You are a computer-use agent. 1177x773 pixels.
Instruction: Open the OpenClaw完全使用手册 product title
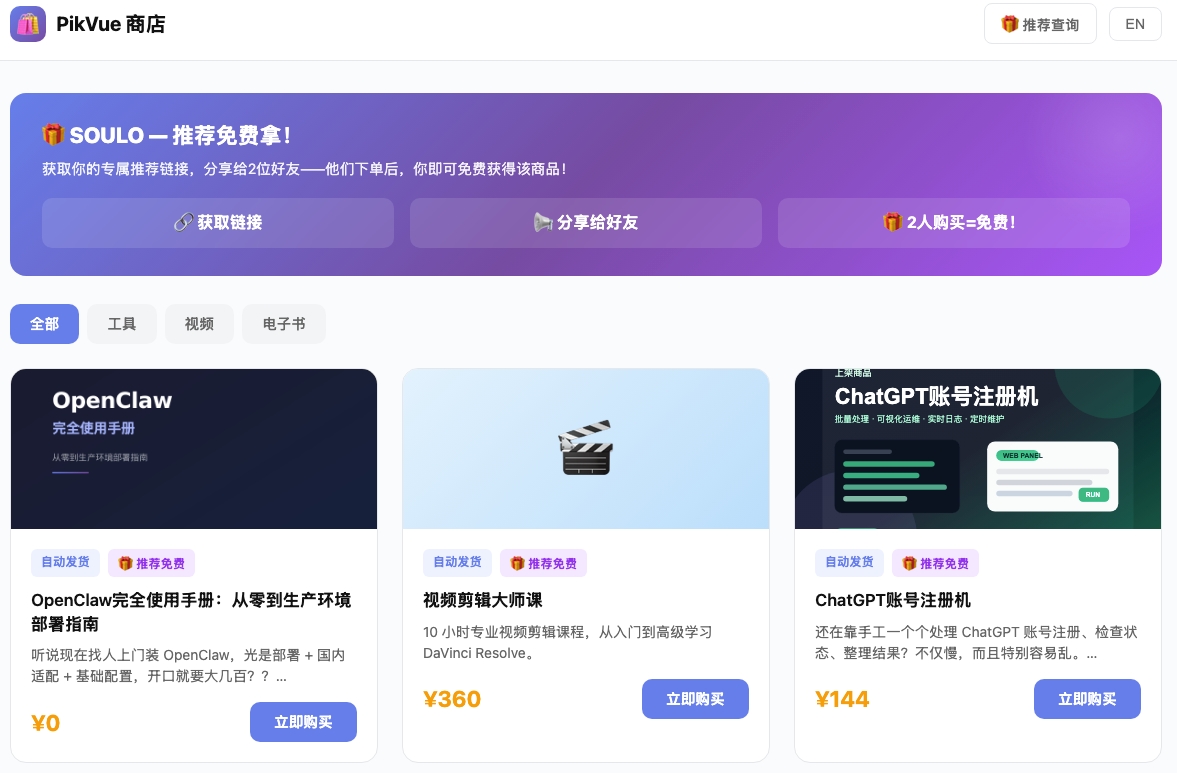(191, 612)
